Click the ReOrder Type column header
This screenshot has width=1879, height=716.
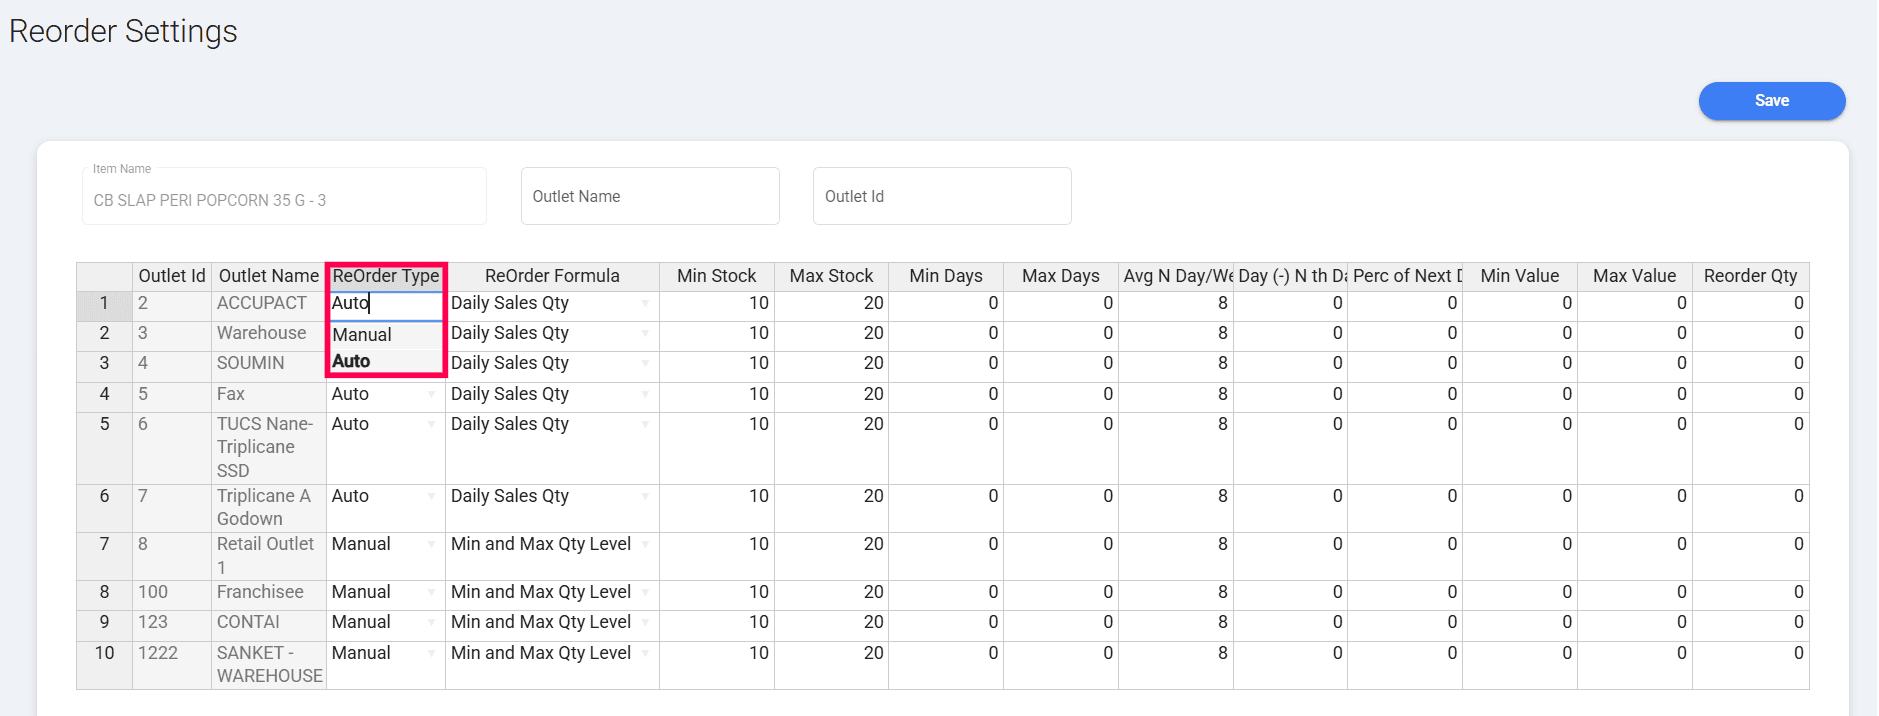(386, 276)
